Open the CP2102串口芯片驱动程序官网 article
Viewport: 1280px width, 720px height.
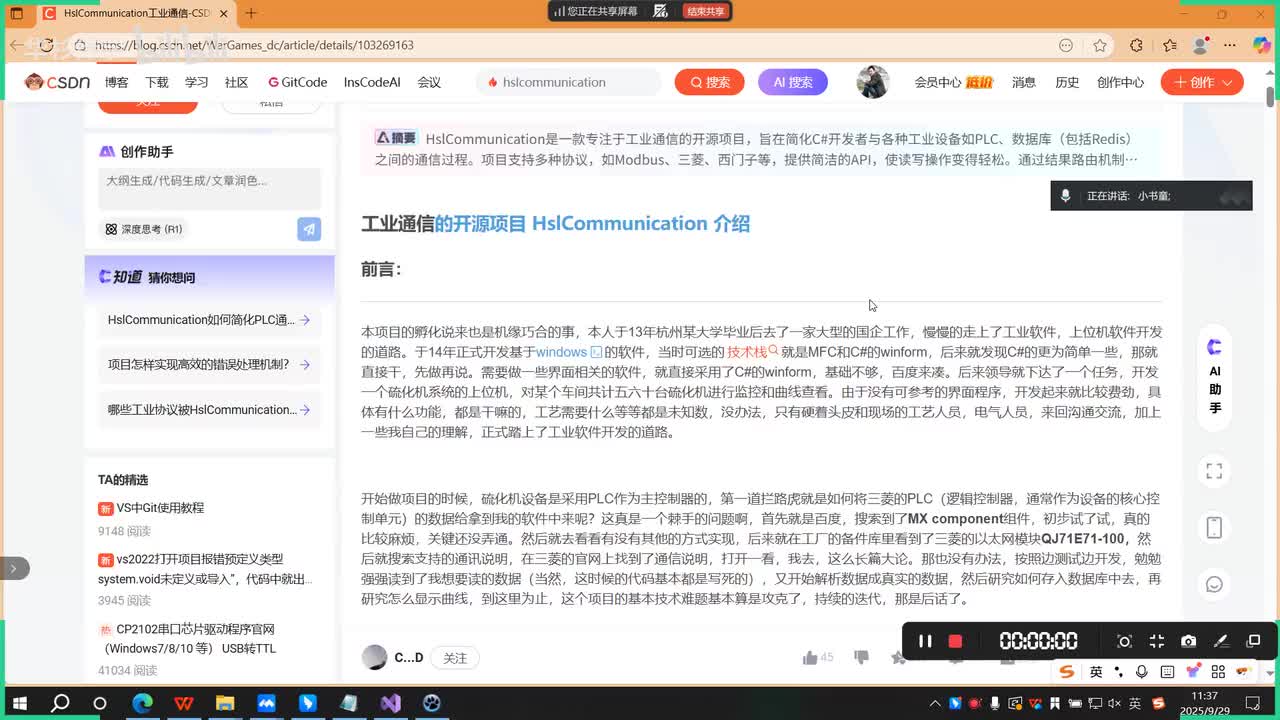tap(186, 639)
